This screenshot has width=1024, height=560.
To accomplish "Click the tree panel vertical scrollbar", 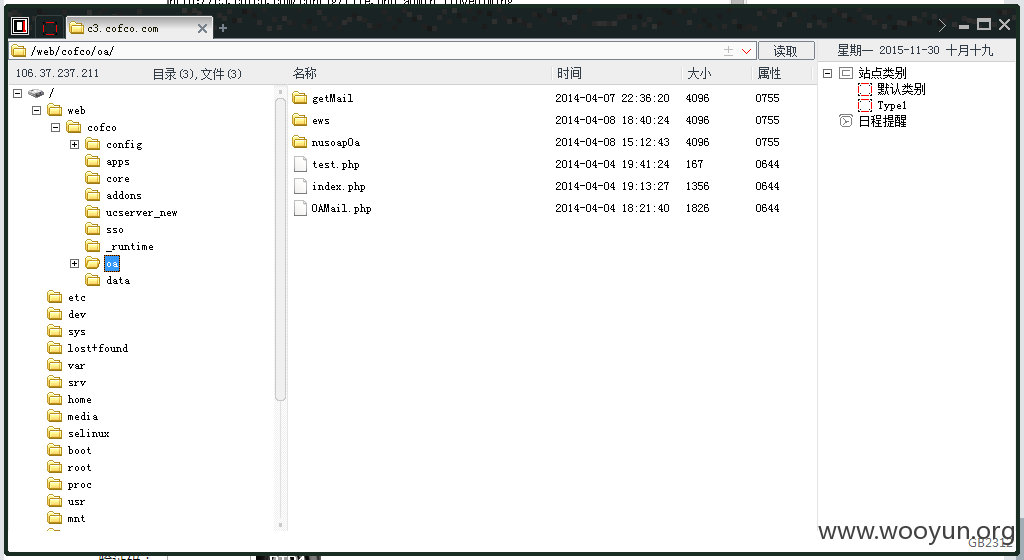I will point(280,248).
